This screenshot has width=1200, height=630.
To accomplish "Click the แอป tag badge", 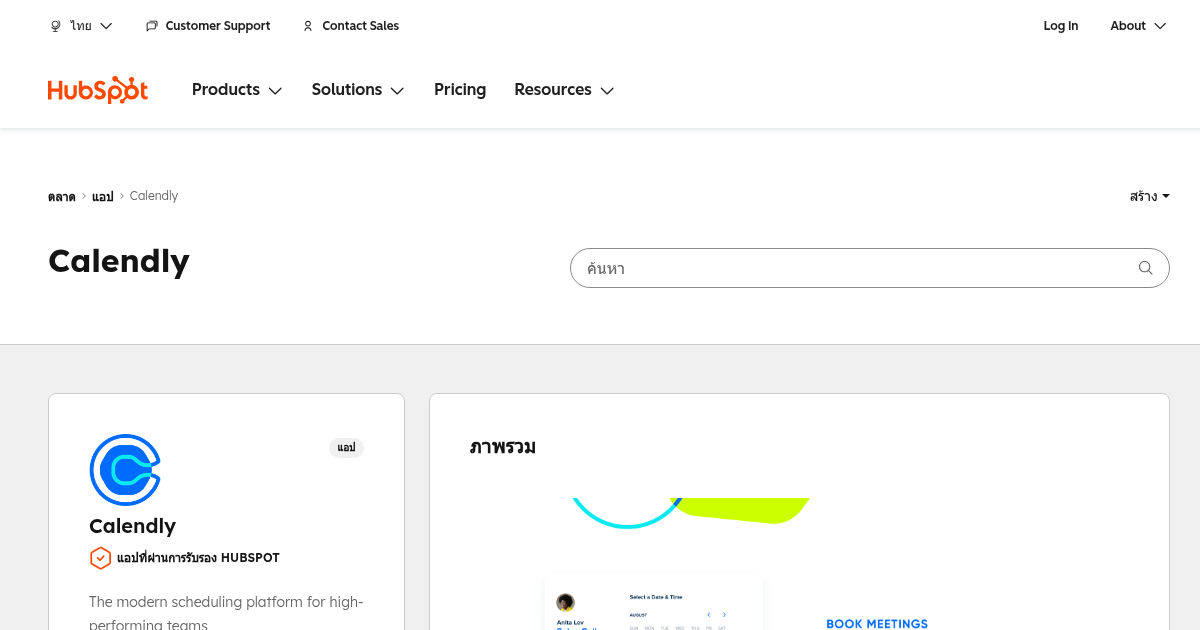I will pos(346,448).
